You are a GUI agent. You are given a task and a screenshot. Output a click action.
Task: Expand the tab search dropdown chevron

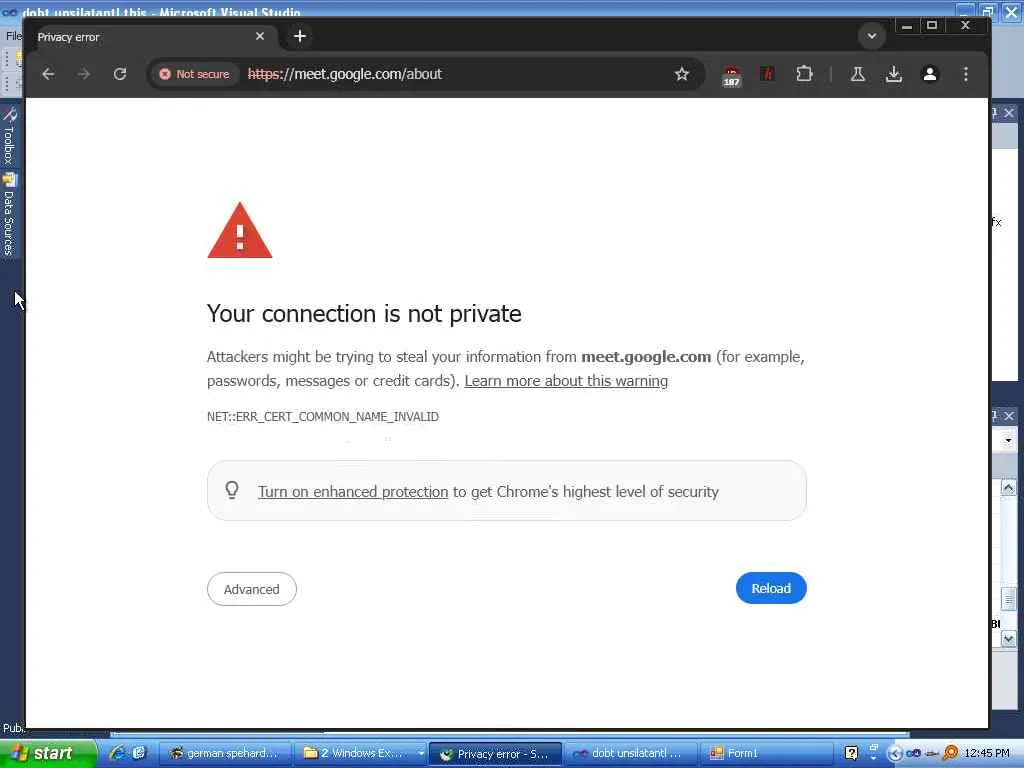click(x=872, y=36)
